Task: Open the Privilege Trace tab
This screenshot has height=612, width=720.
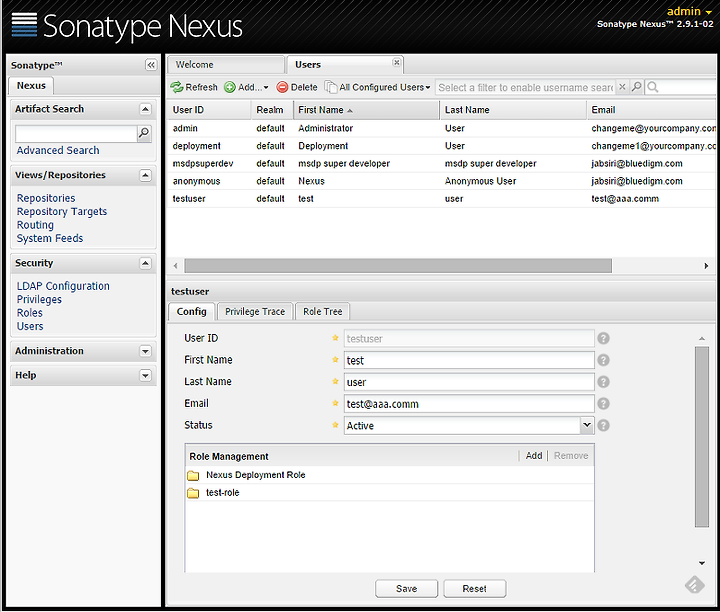Action: (255, 312)
